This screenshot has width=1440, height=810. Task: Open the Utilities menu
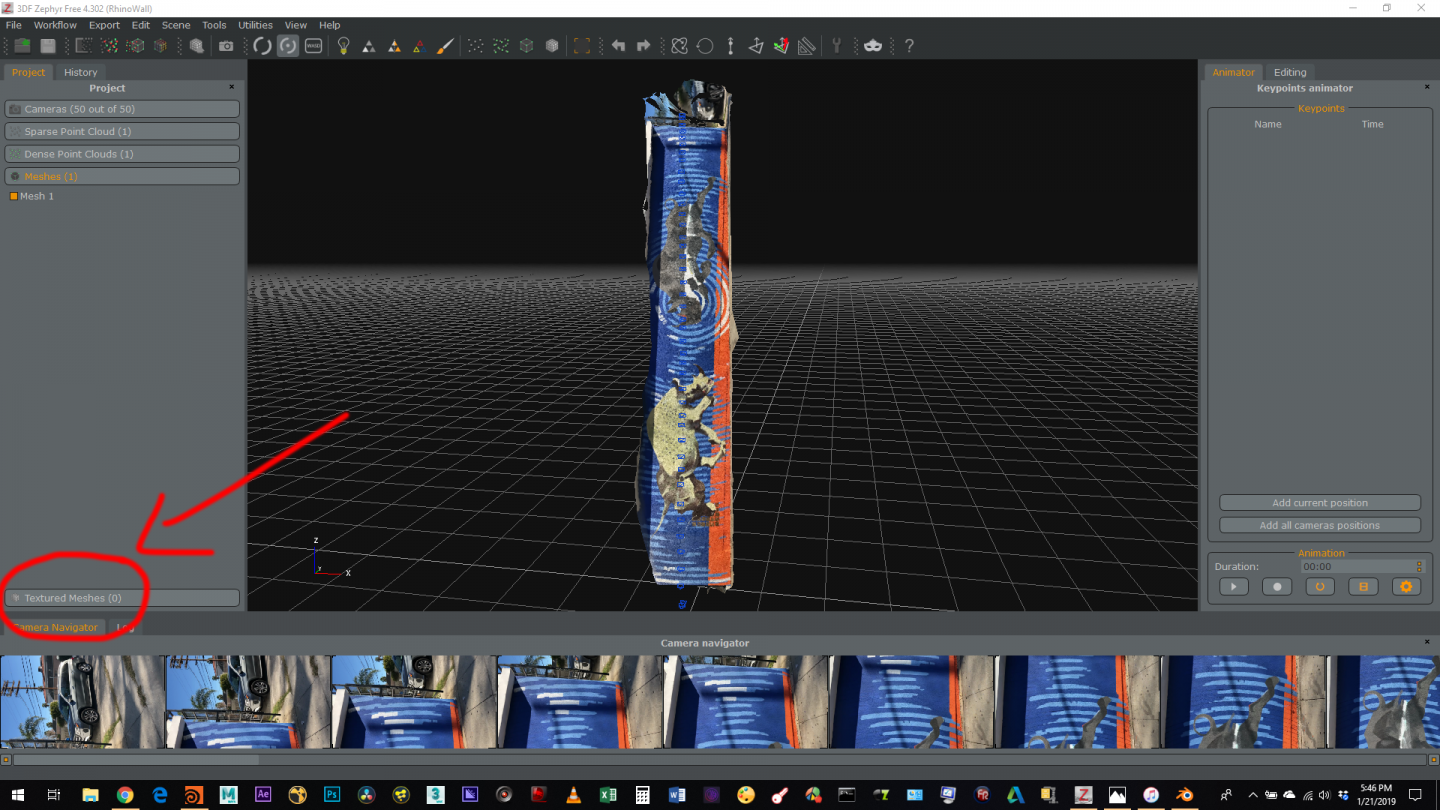click(x=255, y=25)
